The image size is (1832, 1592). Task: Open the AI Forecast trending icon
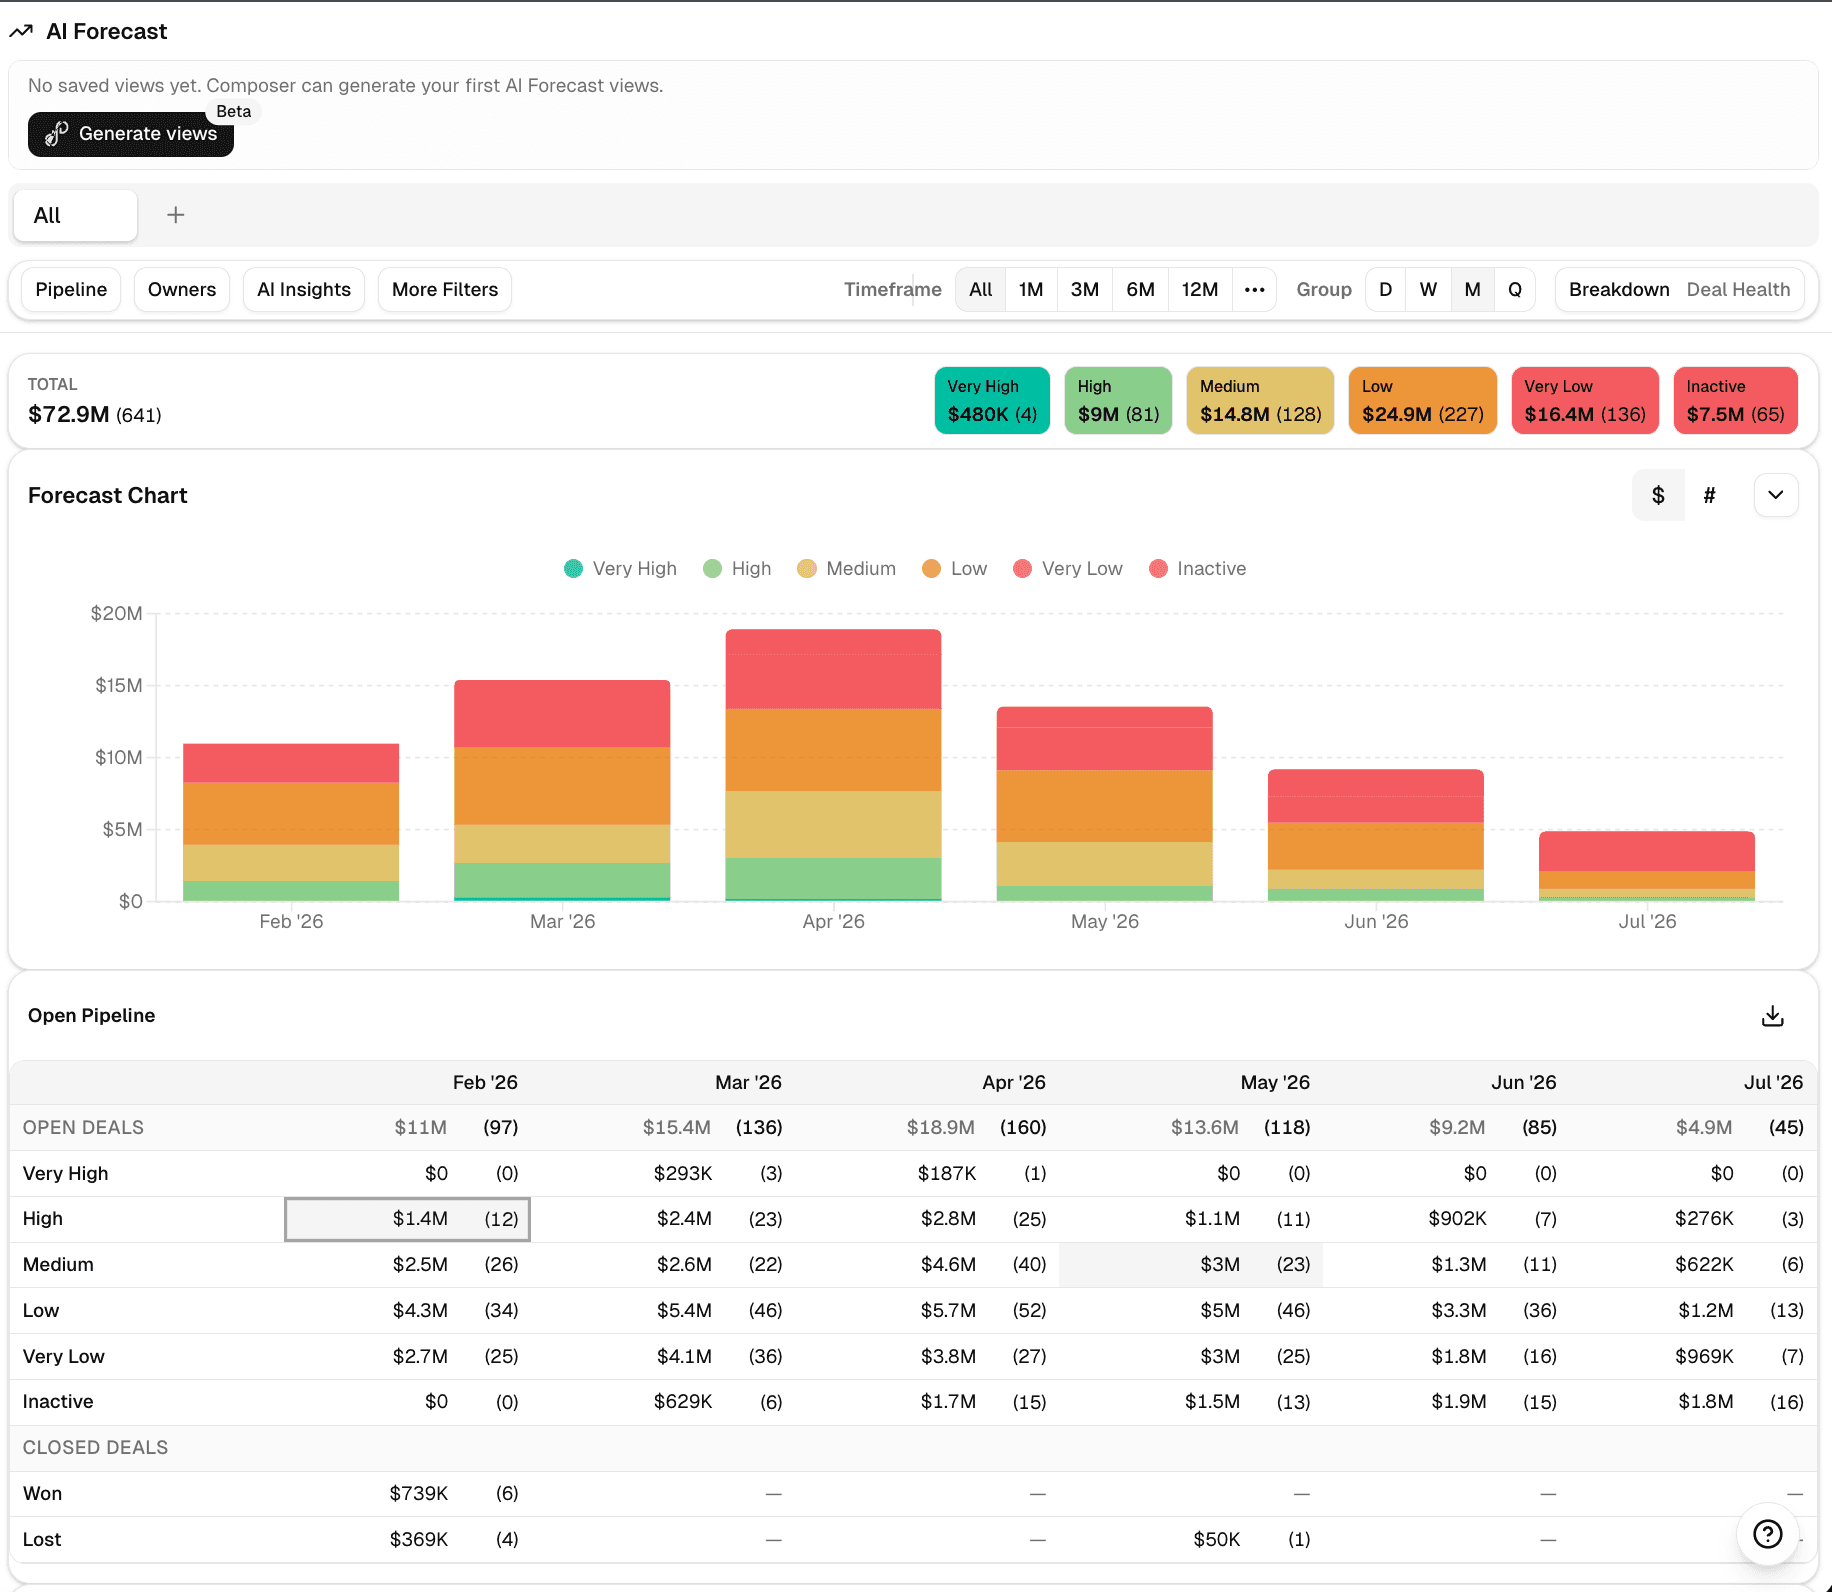pos(22,31)
